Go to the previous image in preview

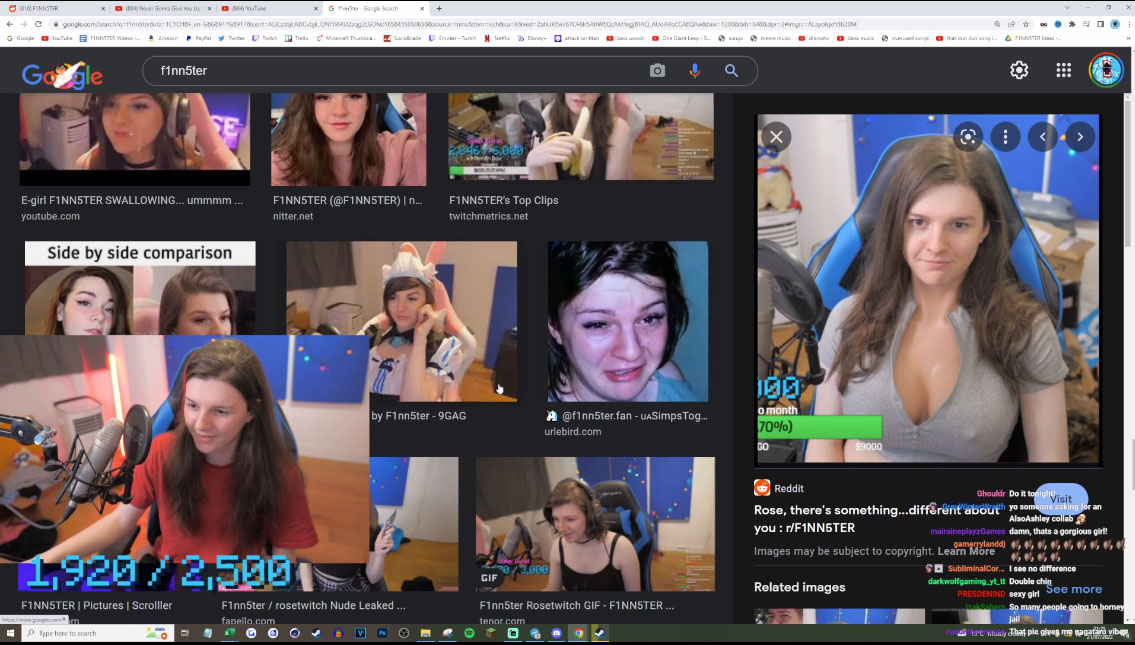click(x=1042, y=136)
